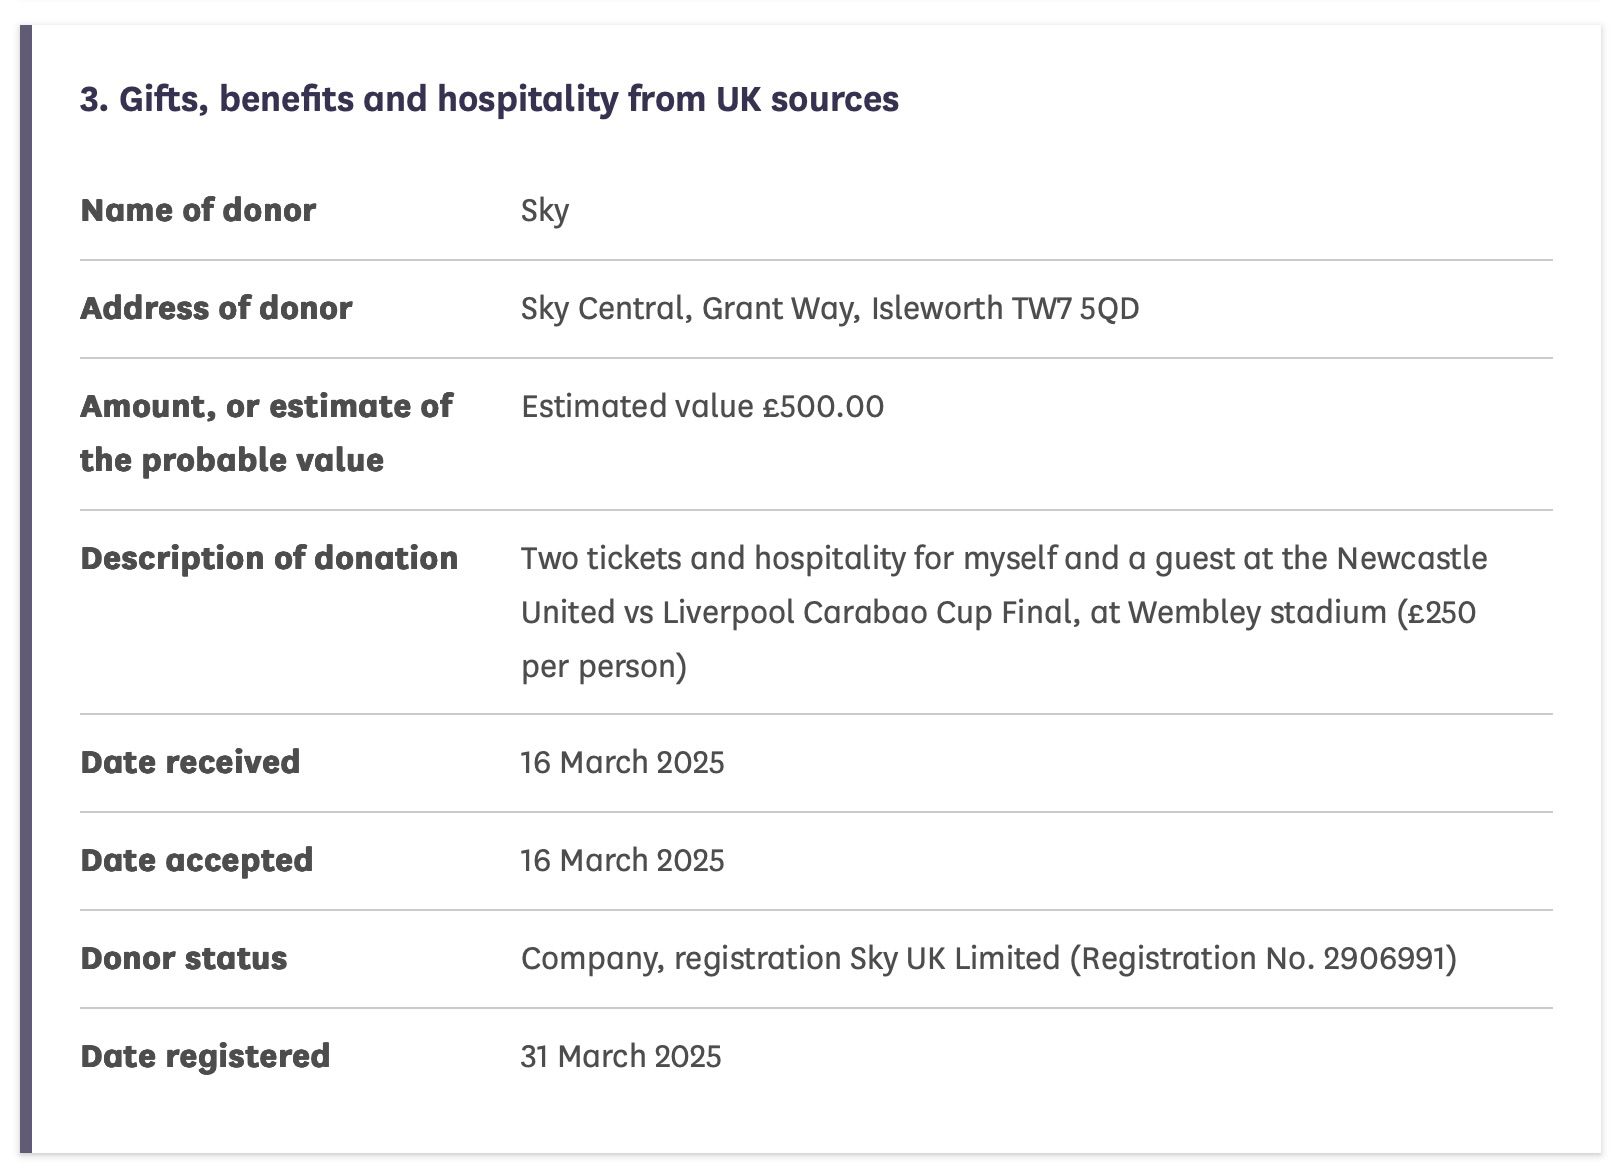Click the 31 March 2025 date
Screen dimensions: 1616x1168
[621, 1056]
